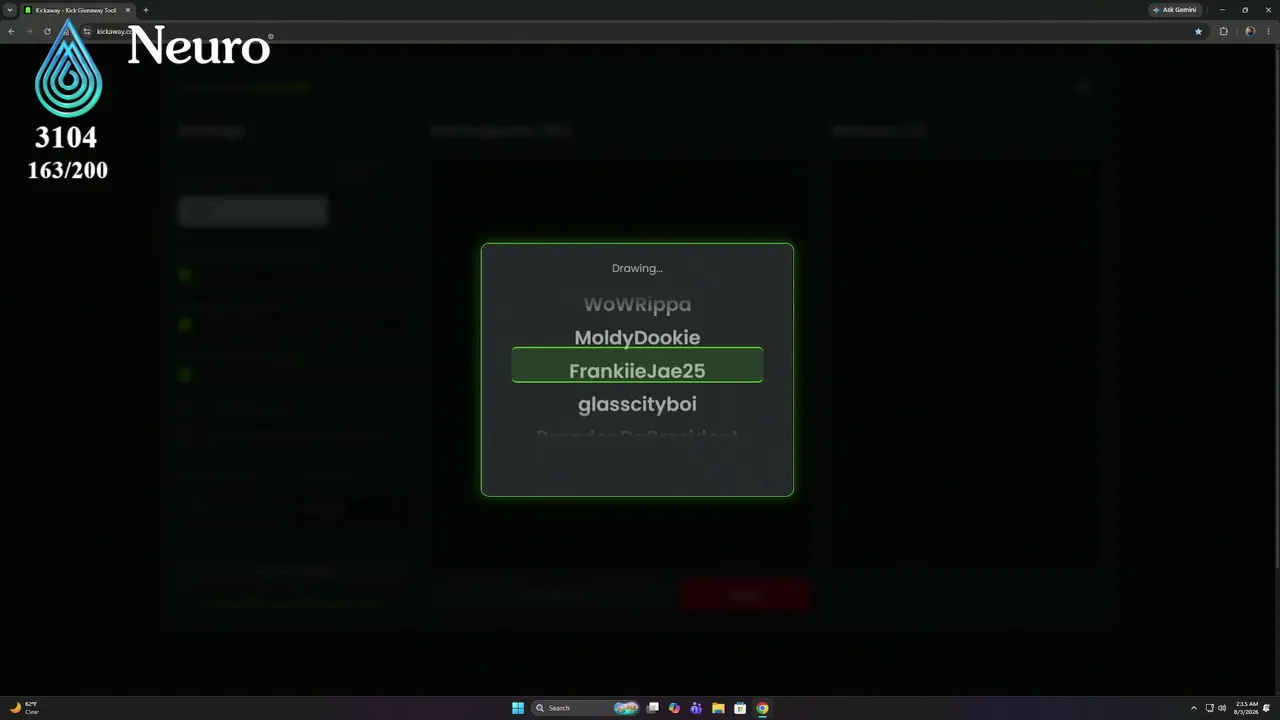Click the MoldyDookie name in the drawing list
The height and width of the screenshot is (720, 1280).
(637, 338)
